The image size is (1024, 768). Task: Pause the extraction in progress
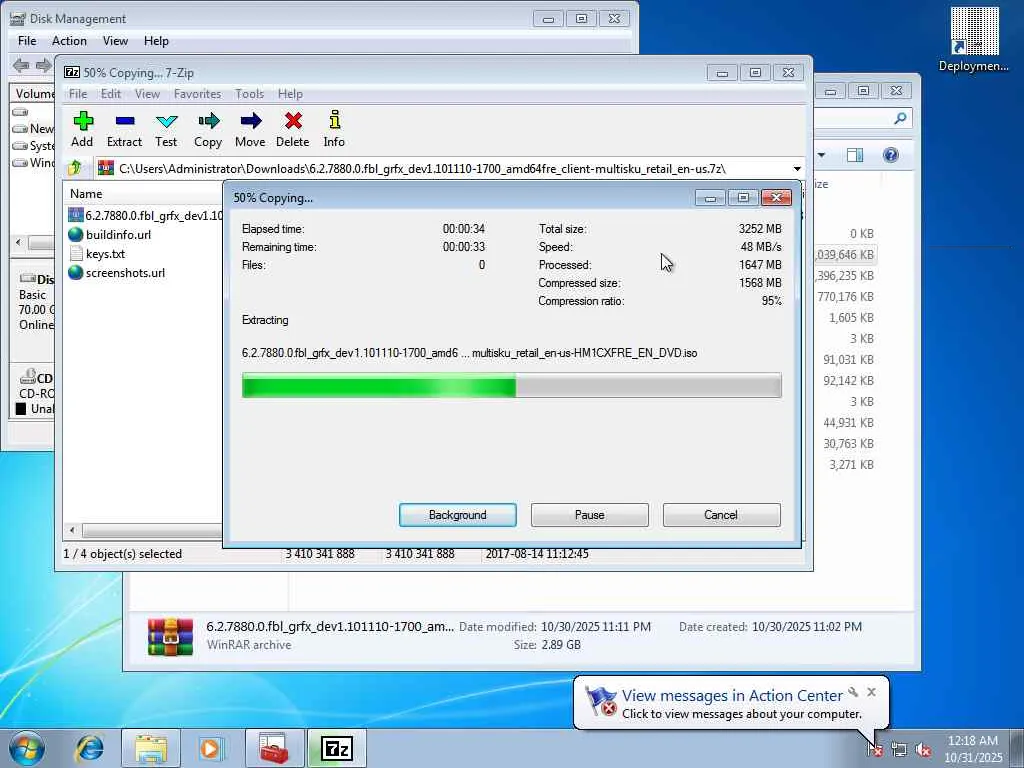590,515
